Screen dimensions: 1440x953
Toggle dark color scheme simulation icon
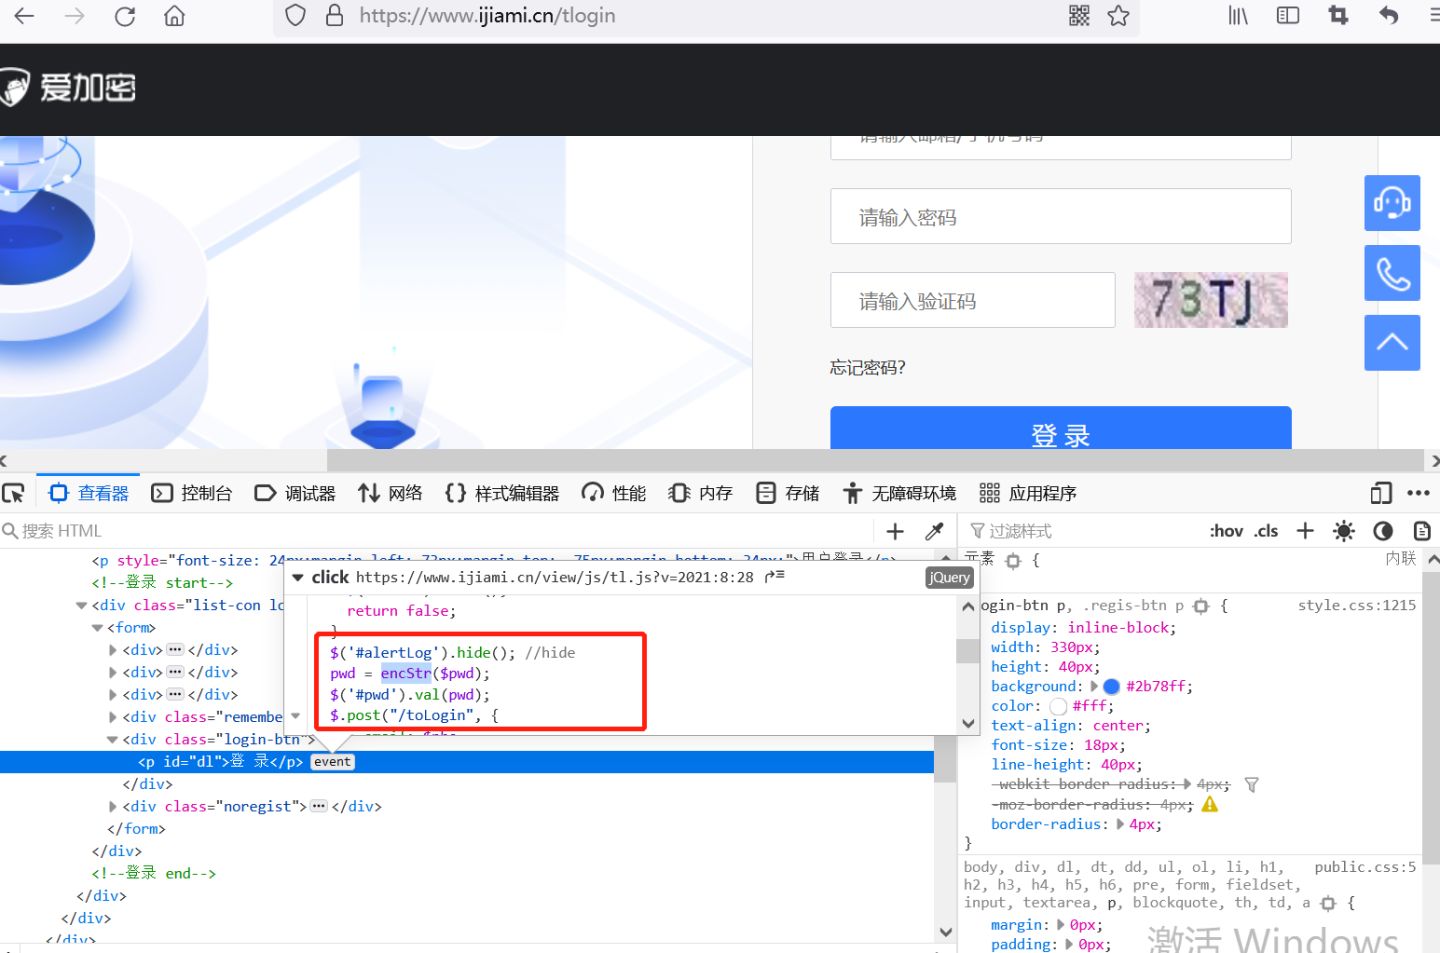[1383, 531]
